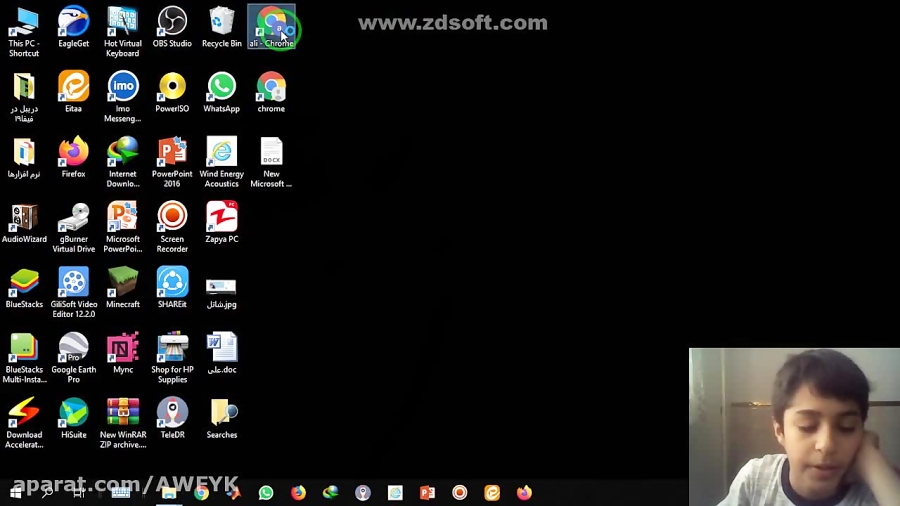The width and height of the screenshot is (900, 506).
Task: Select the BlueStacks Multi-Insta... desktop icon
Action: tap(24, 359)
